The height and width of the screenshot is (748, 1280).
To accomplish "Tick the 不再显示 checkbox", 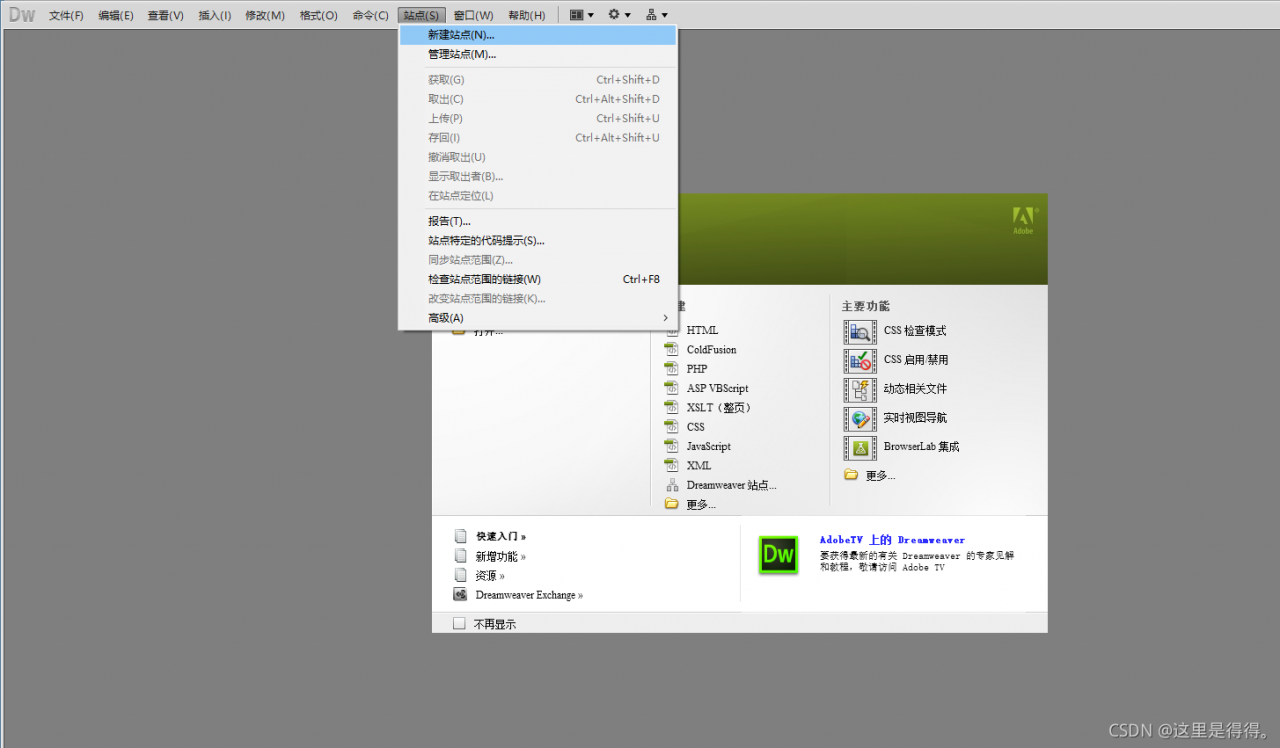I will [x=460, y=623].
